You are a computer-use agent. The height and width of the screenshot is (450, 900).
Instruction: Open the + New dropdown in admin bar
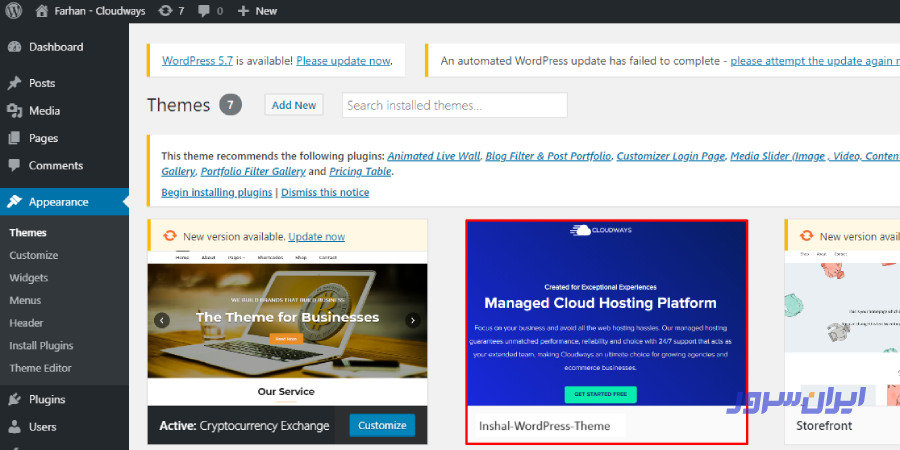[x=257, y=11]
